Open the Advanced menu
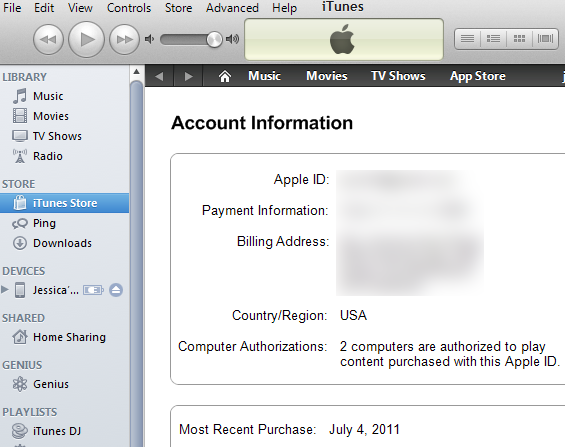This screenshot has width=565, height=447. point(232,8)
